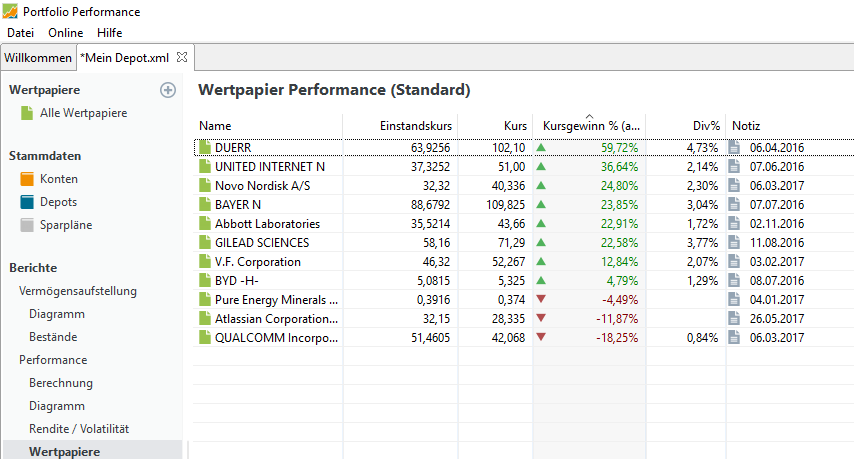Select the Novo Nordisk A/S row name
854x459 pixels.
coord(263,186)
